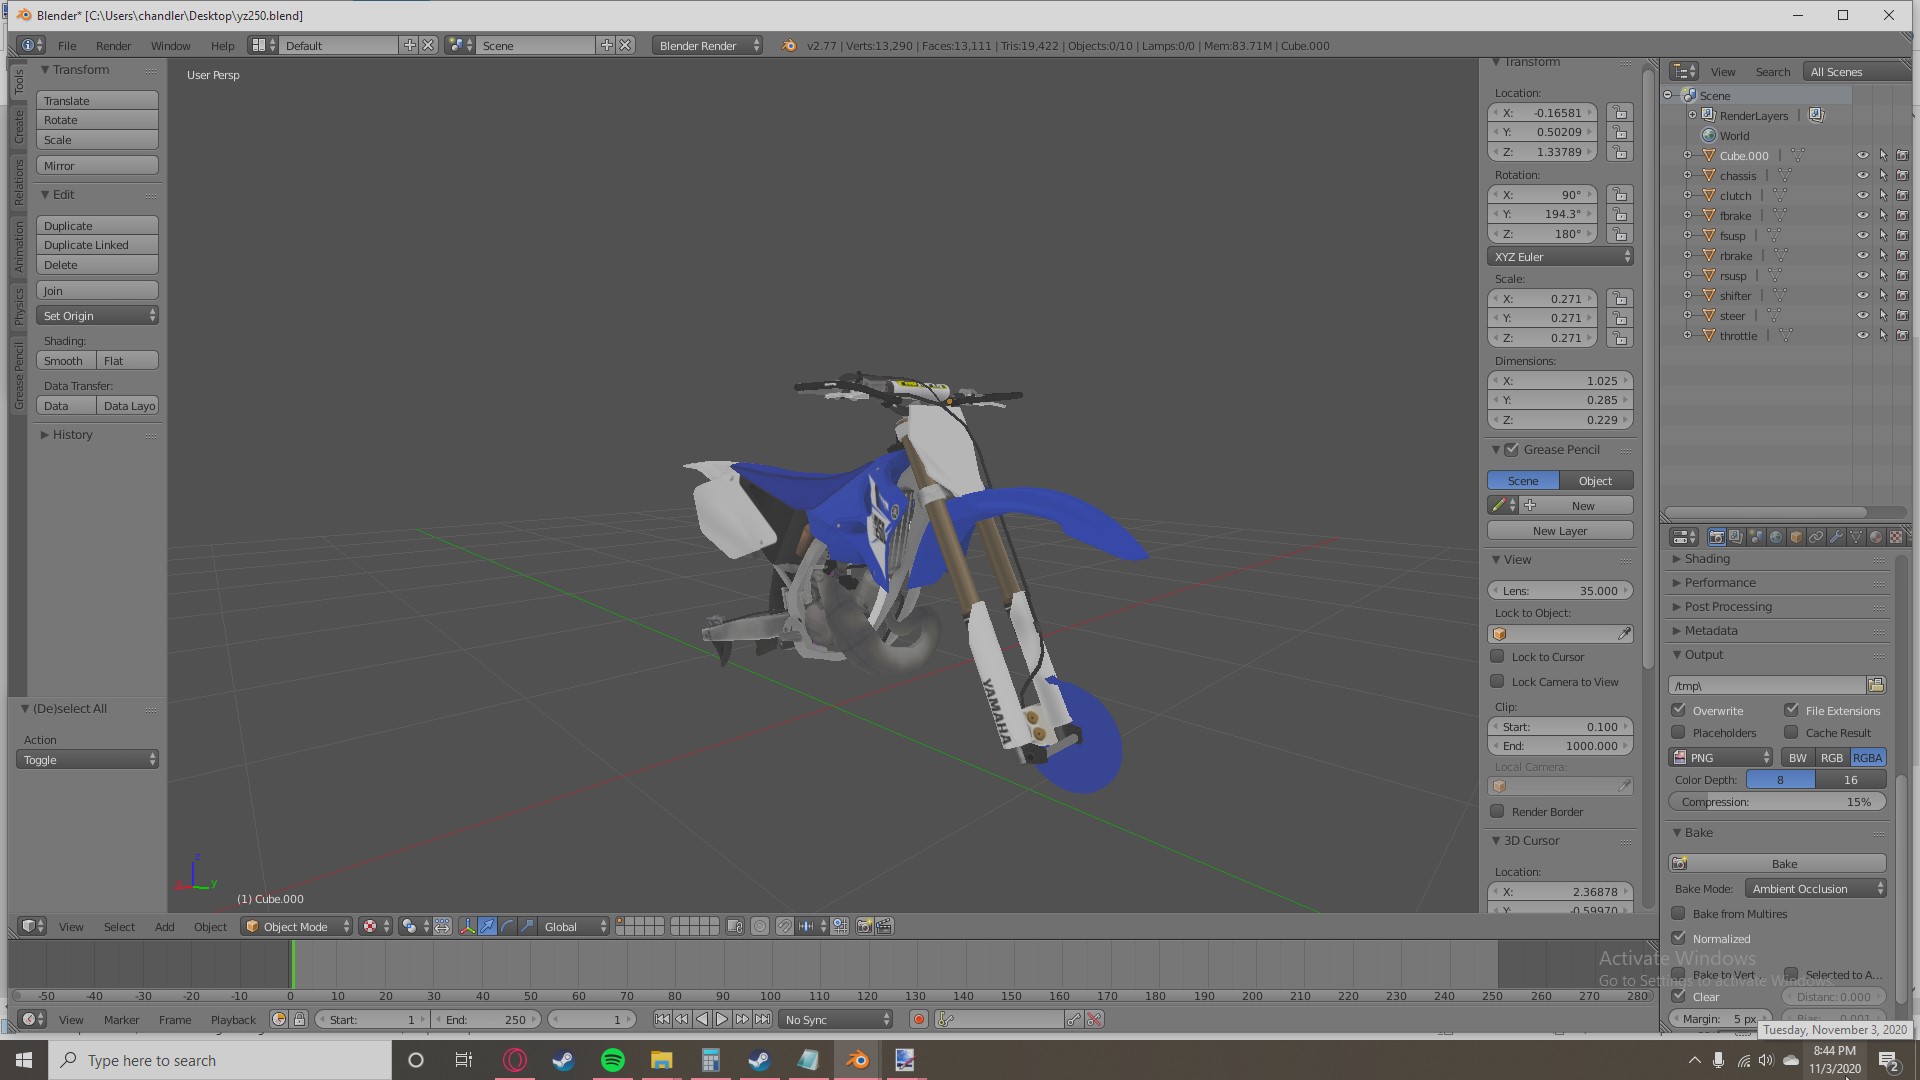The image size is (1920, 1080).
Task: Open the Render menu
Action: pyautogui.click(x=113, y=46)
